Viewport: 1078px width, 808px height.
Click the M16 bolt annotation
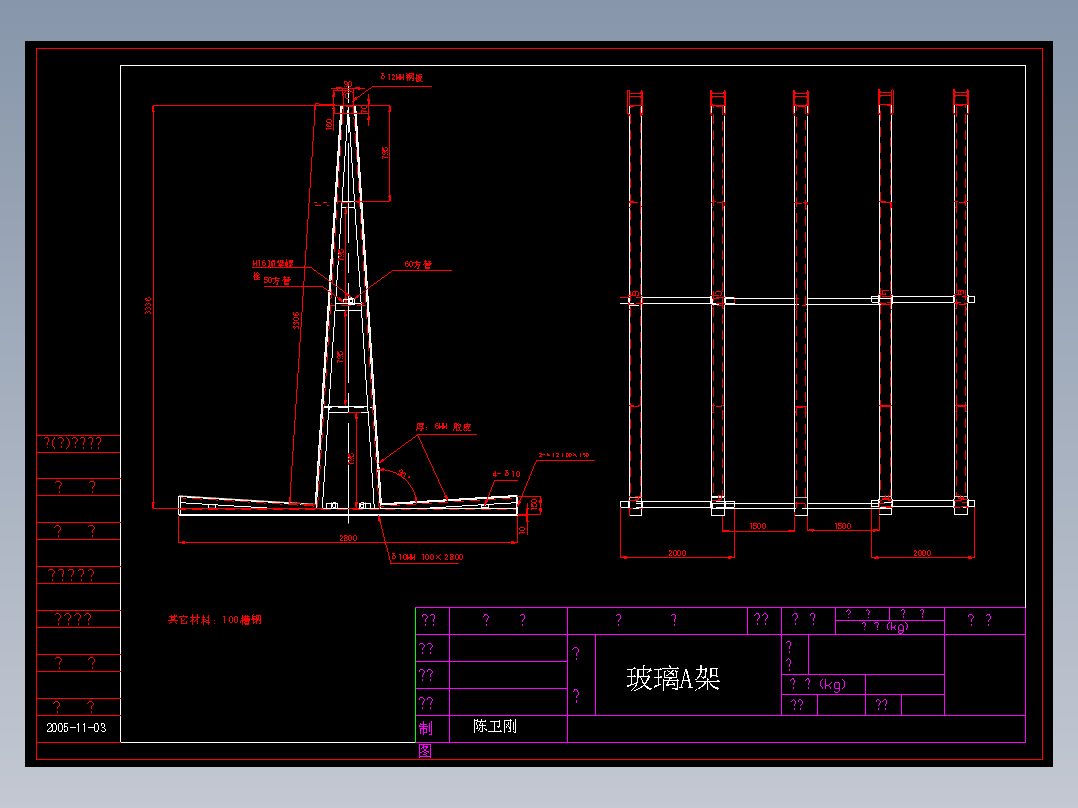coord(273,263)
